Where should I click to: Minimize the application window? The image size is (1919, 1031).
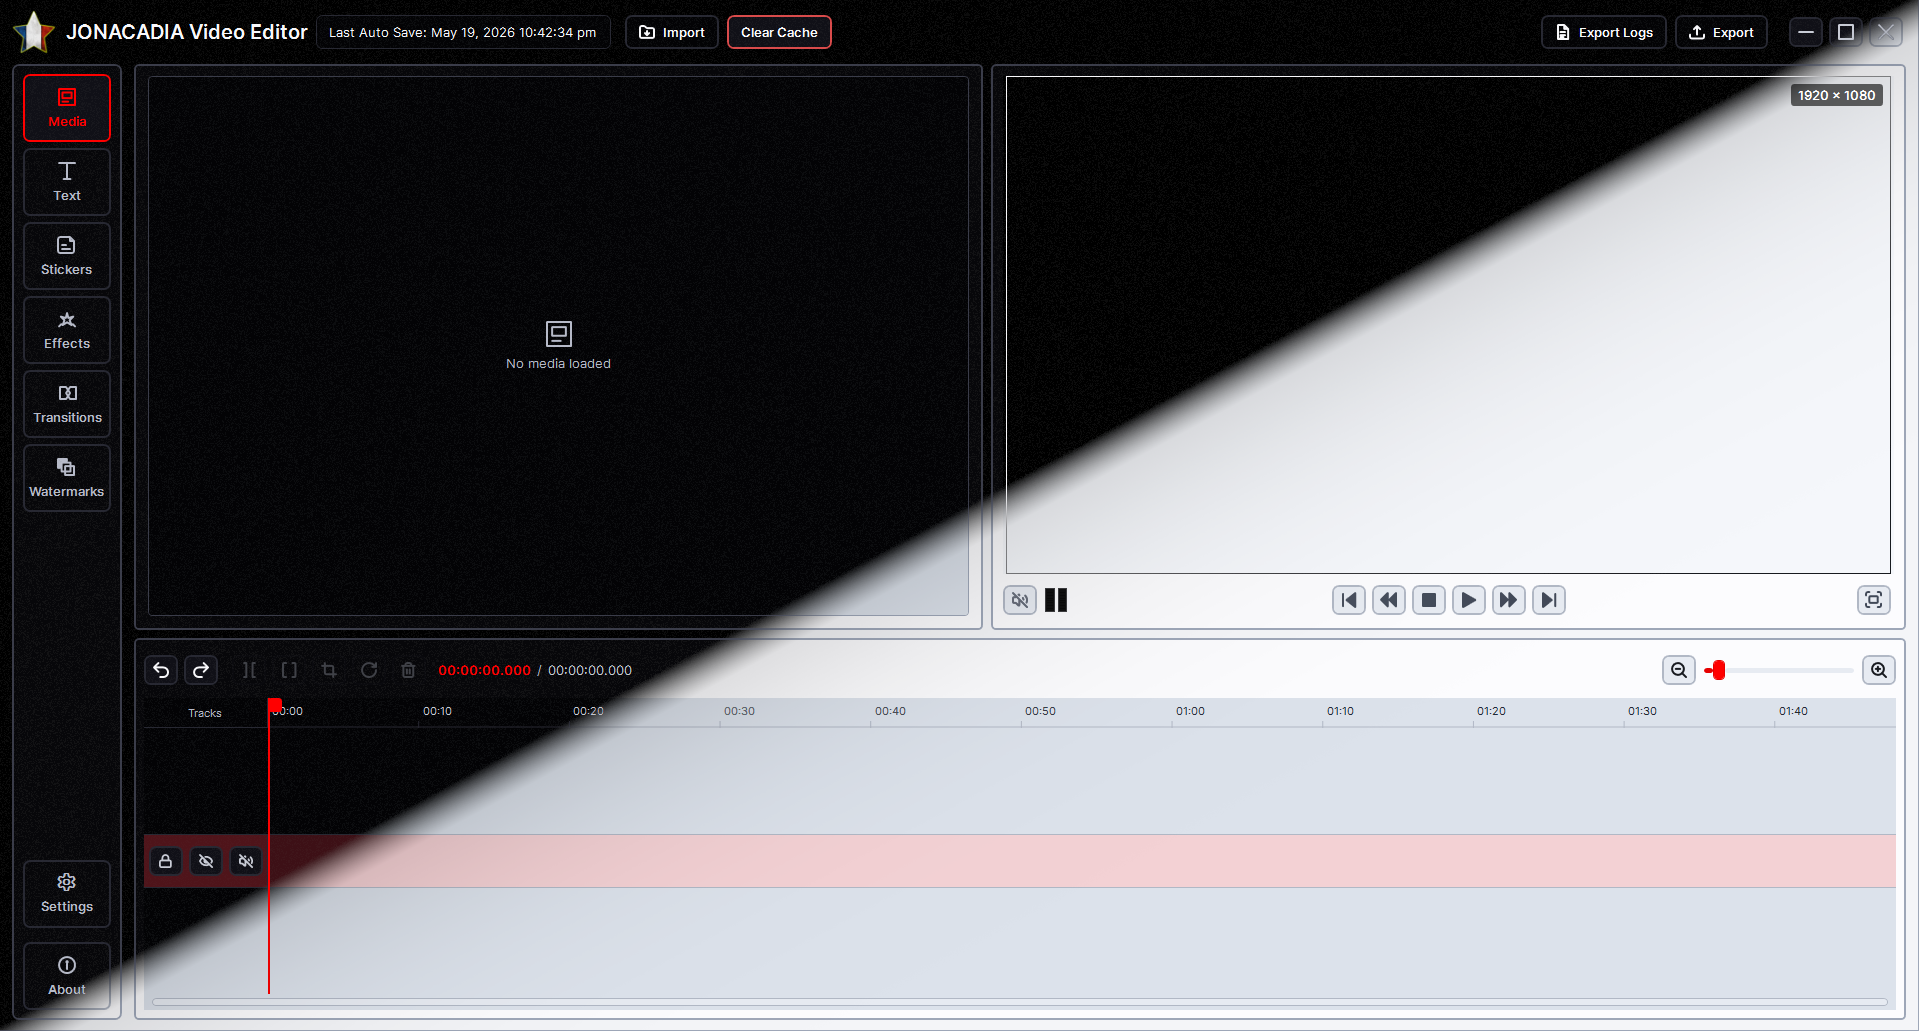point(1806,32)
